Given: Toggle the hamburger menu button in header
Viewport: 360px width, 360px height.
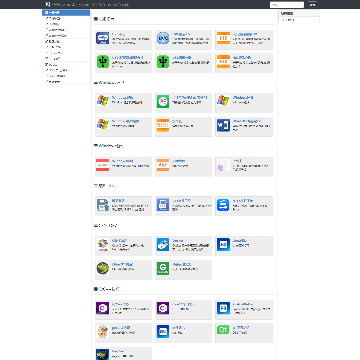Looking at the screenshot, I should tap(312, 4).
